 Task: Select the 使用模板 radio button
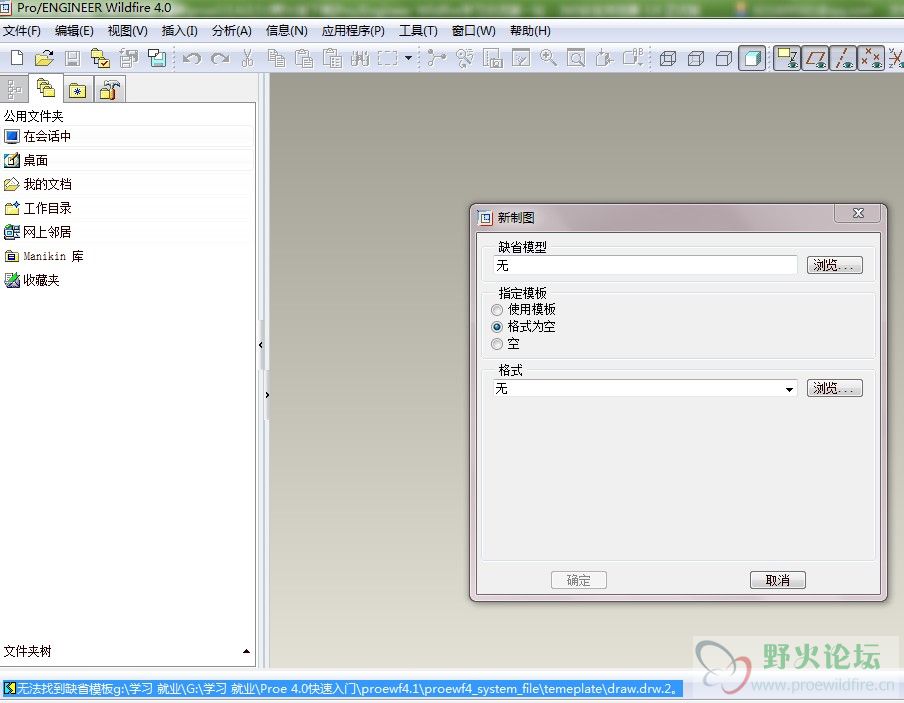click(x=497, y=310)
